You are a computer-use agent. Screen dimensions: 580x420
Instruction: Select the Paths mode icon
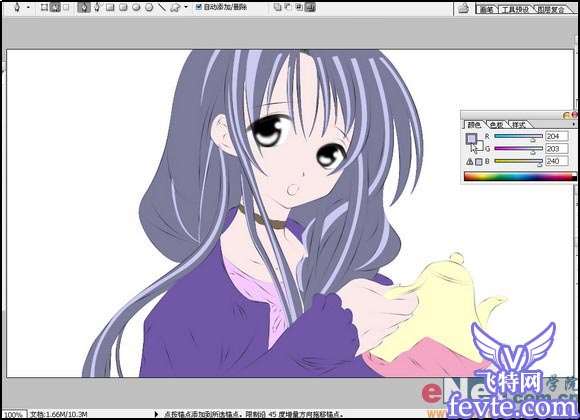[55, 7]
